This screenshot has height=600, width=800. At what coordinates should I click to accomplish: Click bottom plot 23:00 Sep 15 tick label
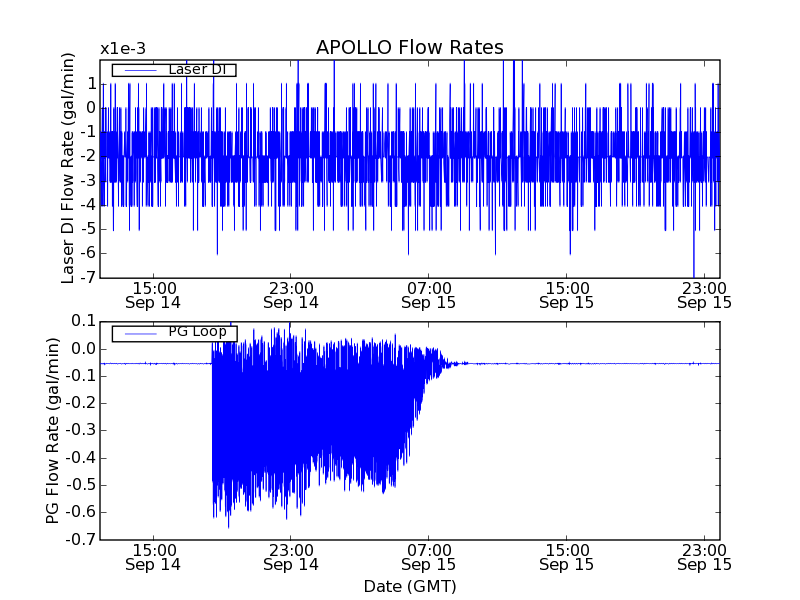[705, 558]
